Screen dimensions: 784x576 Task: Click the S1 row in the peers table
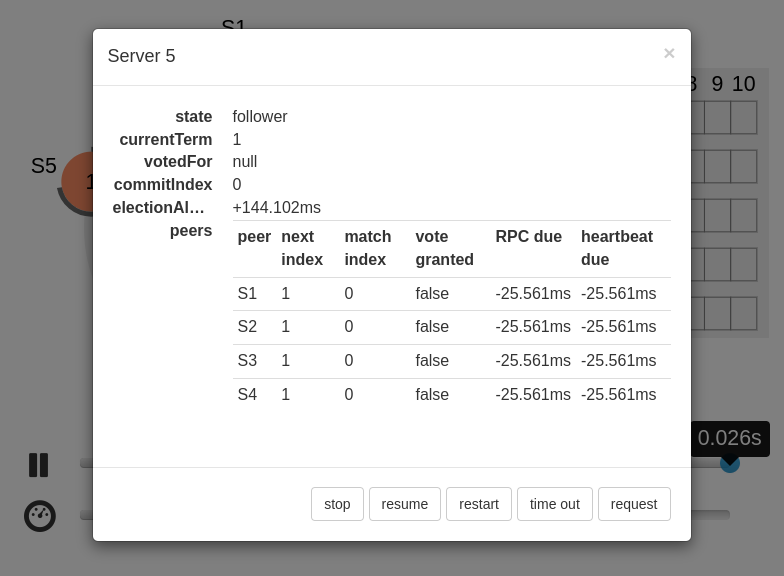[x=451, y=294]
